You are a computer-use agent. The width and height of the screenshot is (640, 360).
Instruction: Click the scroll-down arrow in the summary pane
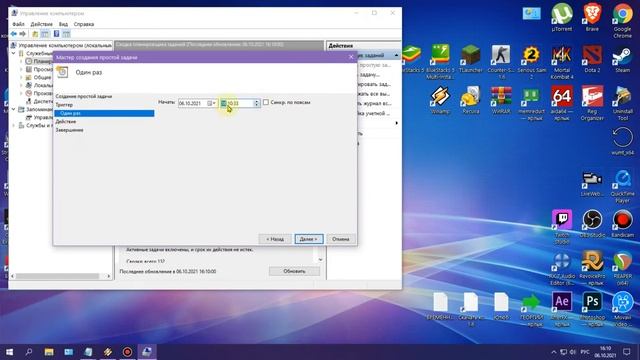click(x=320, y=260)
